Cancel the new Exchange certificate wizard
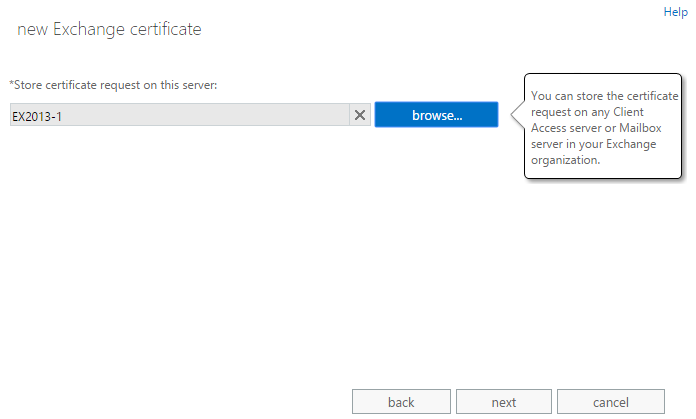696x419 pixels. 611,402
